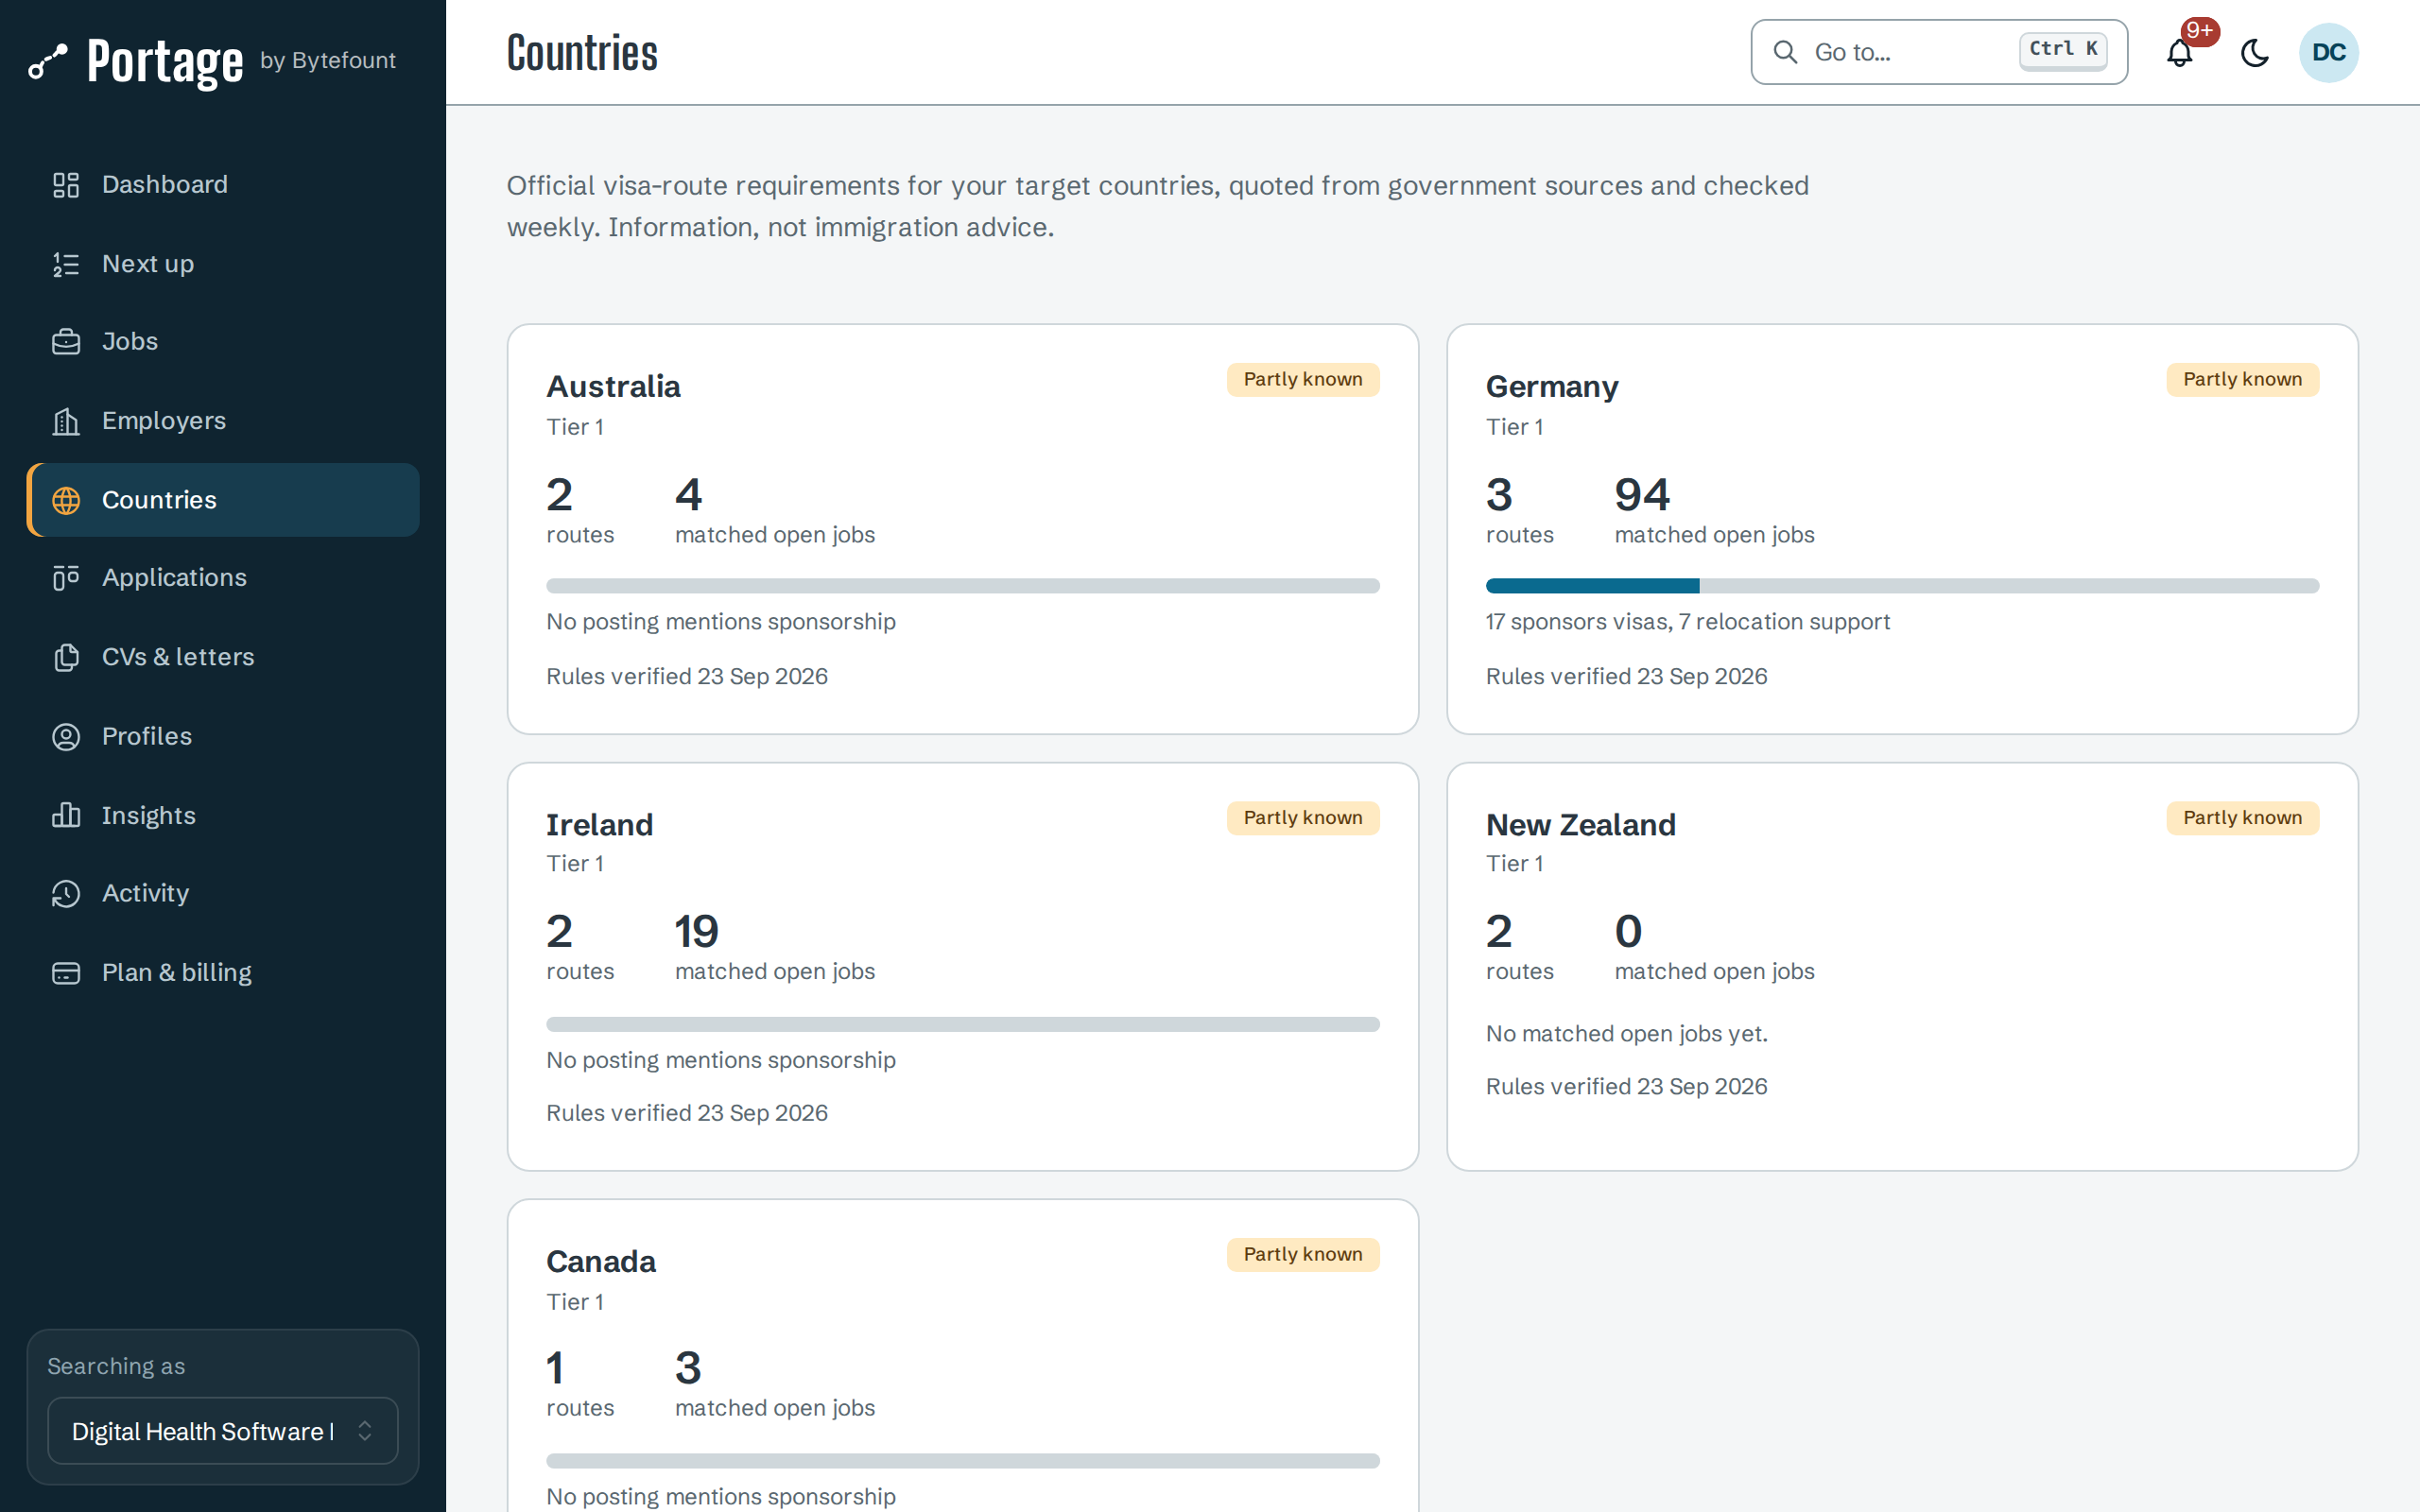The height and width of the screenshot is (1512, 2420).
Task: Open the DC user avatar menu
Action: pos(2329,52)
